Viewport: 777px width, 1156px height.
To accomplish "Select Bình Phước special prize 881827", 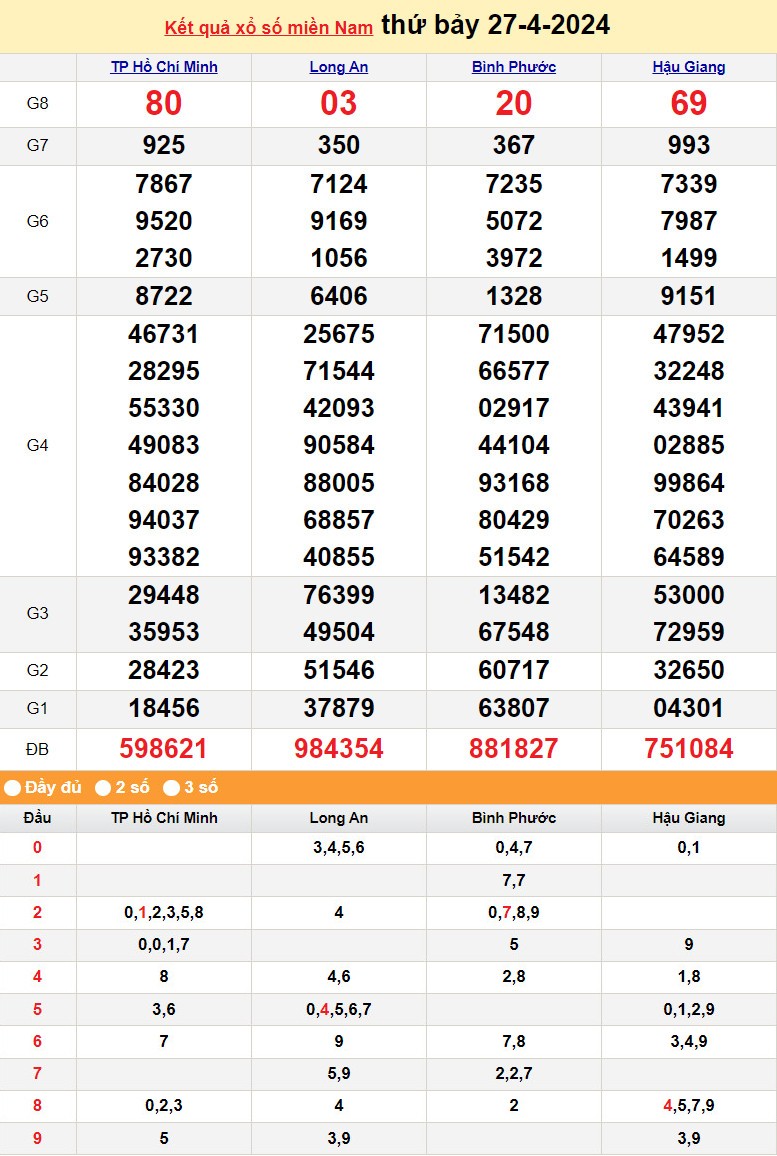I will click(x=514, y=749).
